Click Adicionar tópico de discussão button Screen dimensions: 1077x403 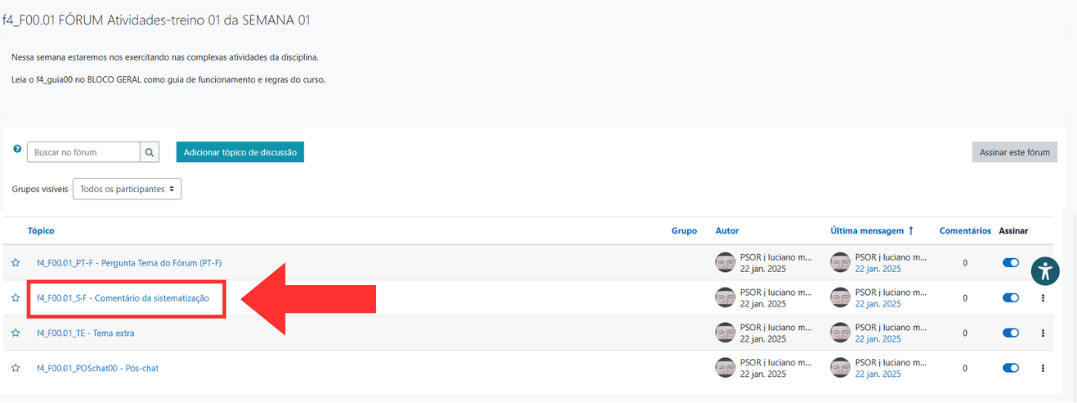tap(240, 152)
